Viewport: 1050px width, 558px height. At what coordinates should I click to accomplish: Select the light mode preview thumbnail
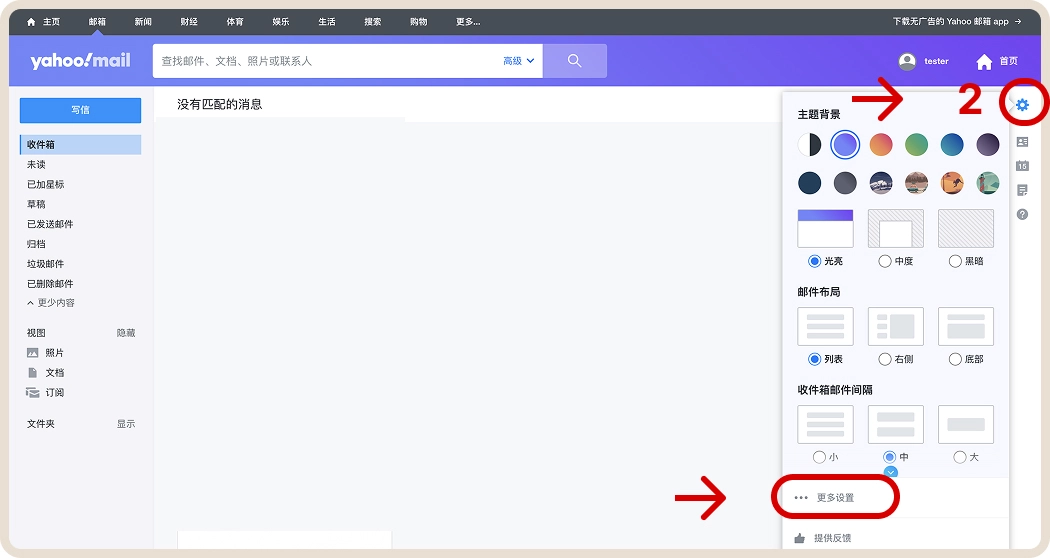coord(825,228)
